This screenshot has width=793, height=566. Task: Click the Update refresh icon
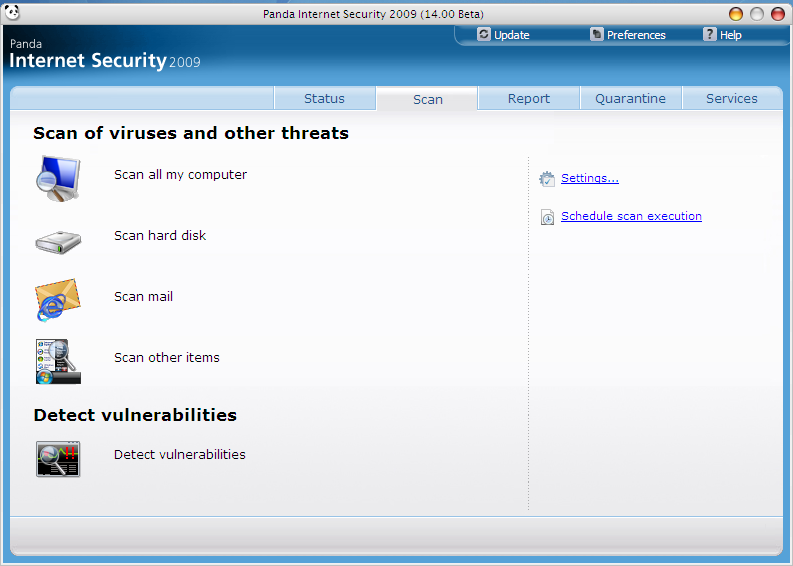tap(483, 34)
